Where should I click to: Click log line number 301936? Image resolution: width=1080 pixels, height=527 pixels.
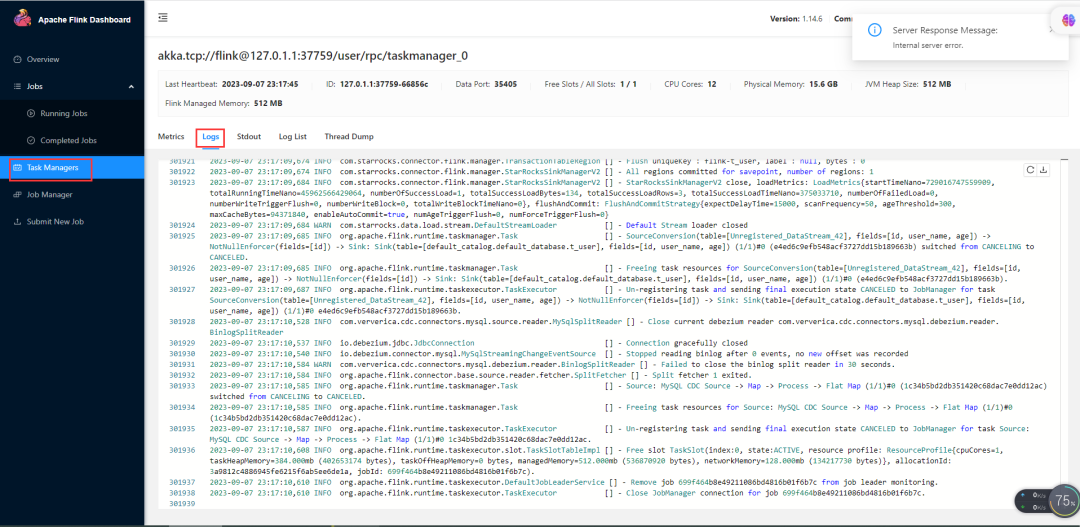(x=182, y=449)
